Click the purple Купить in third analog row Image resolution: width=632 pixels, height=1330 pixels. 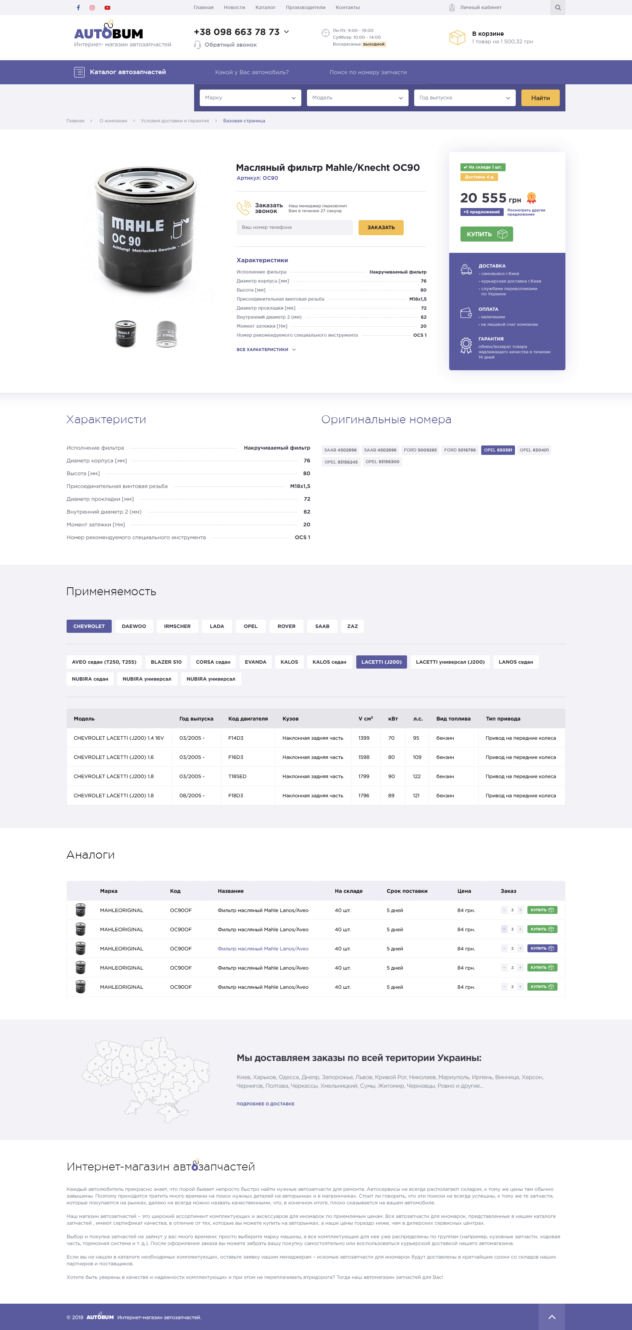click(543, 948)
